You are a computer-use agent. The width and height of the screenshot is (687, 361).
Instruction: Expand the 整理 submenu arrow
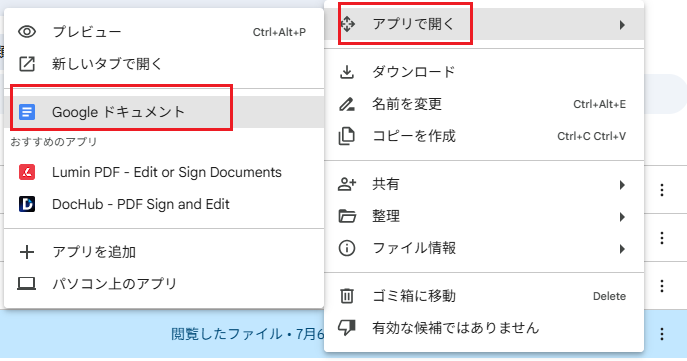622,217
